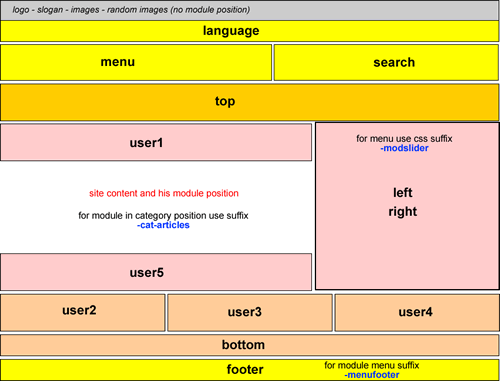Click the 'left' label in sidebar
500x381 pixels.
[x=403, y=193]
